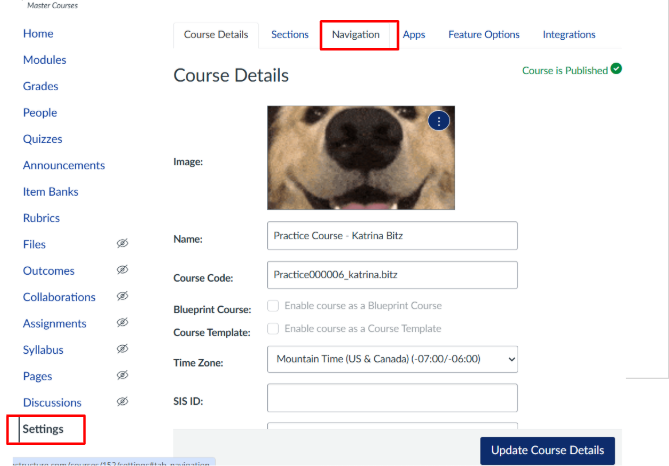The width and height of the screenshot is (669, 466).
Task: Click the hidden-eye icon beside Files
Action: tap(122, 244)
